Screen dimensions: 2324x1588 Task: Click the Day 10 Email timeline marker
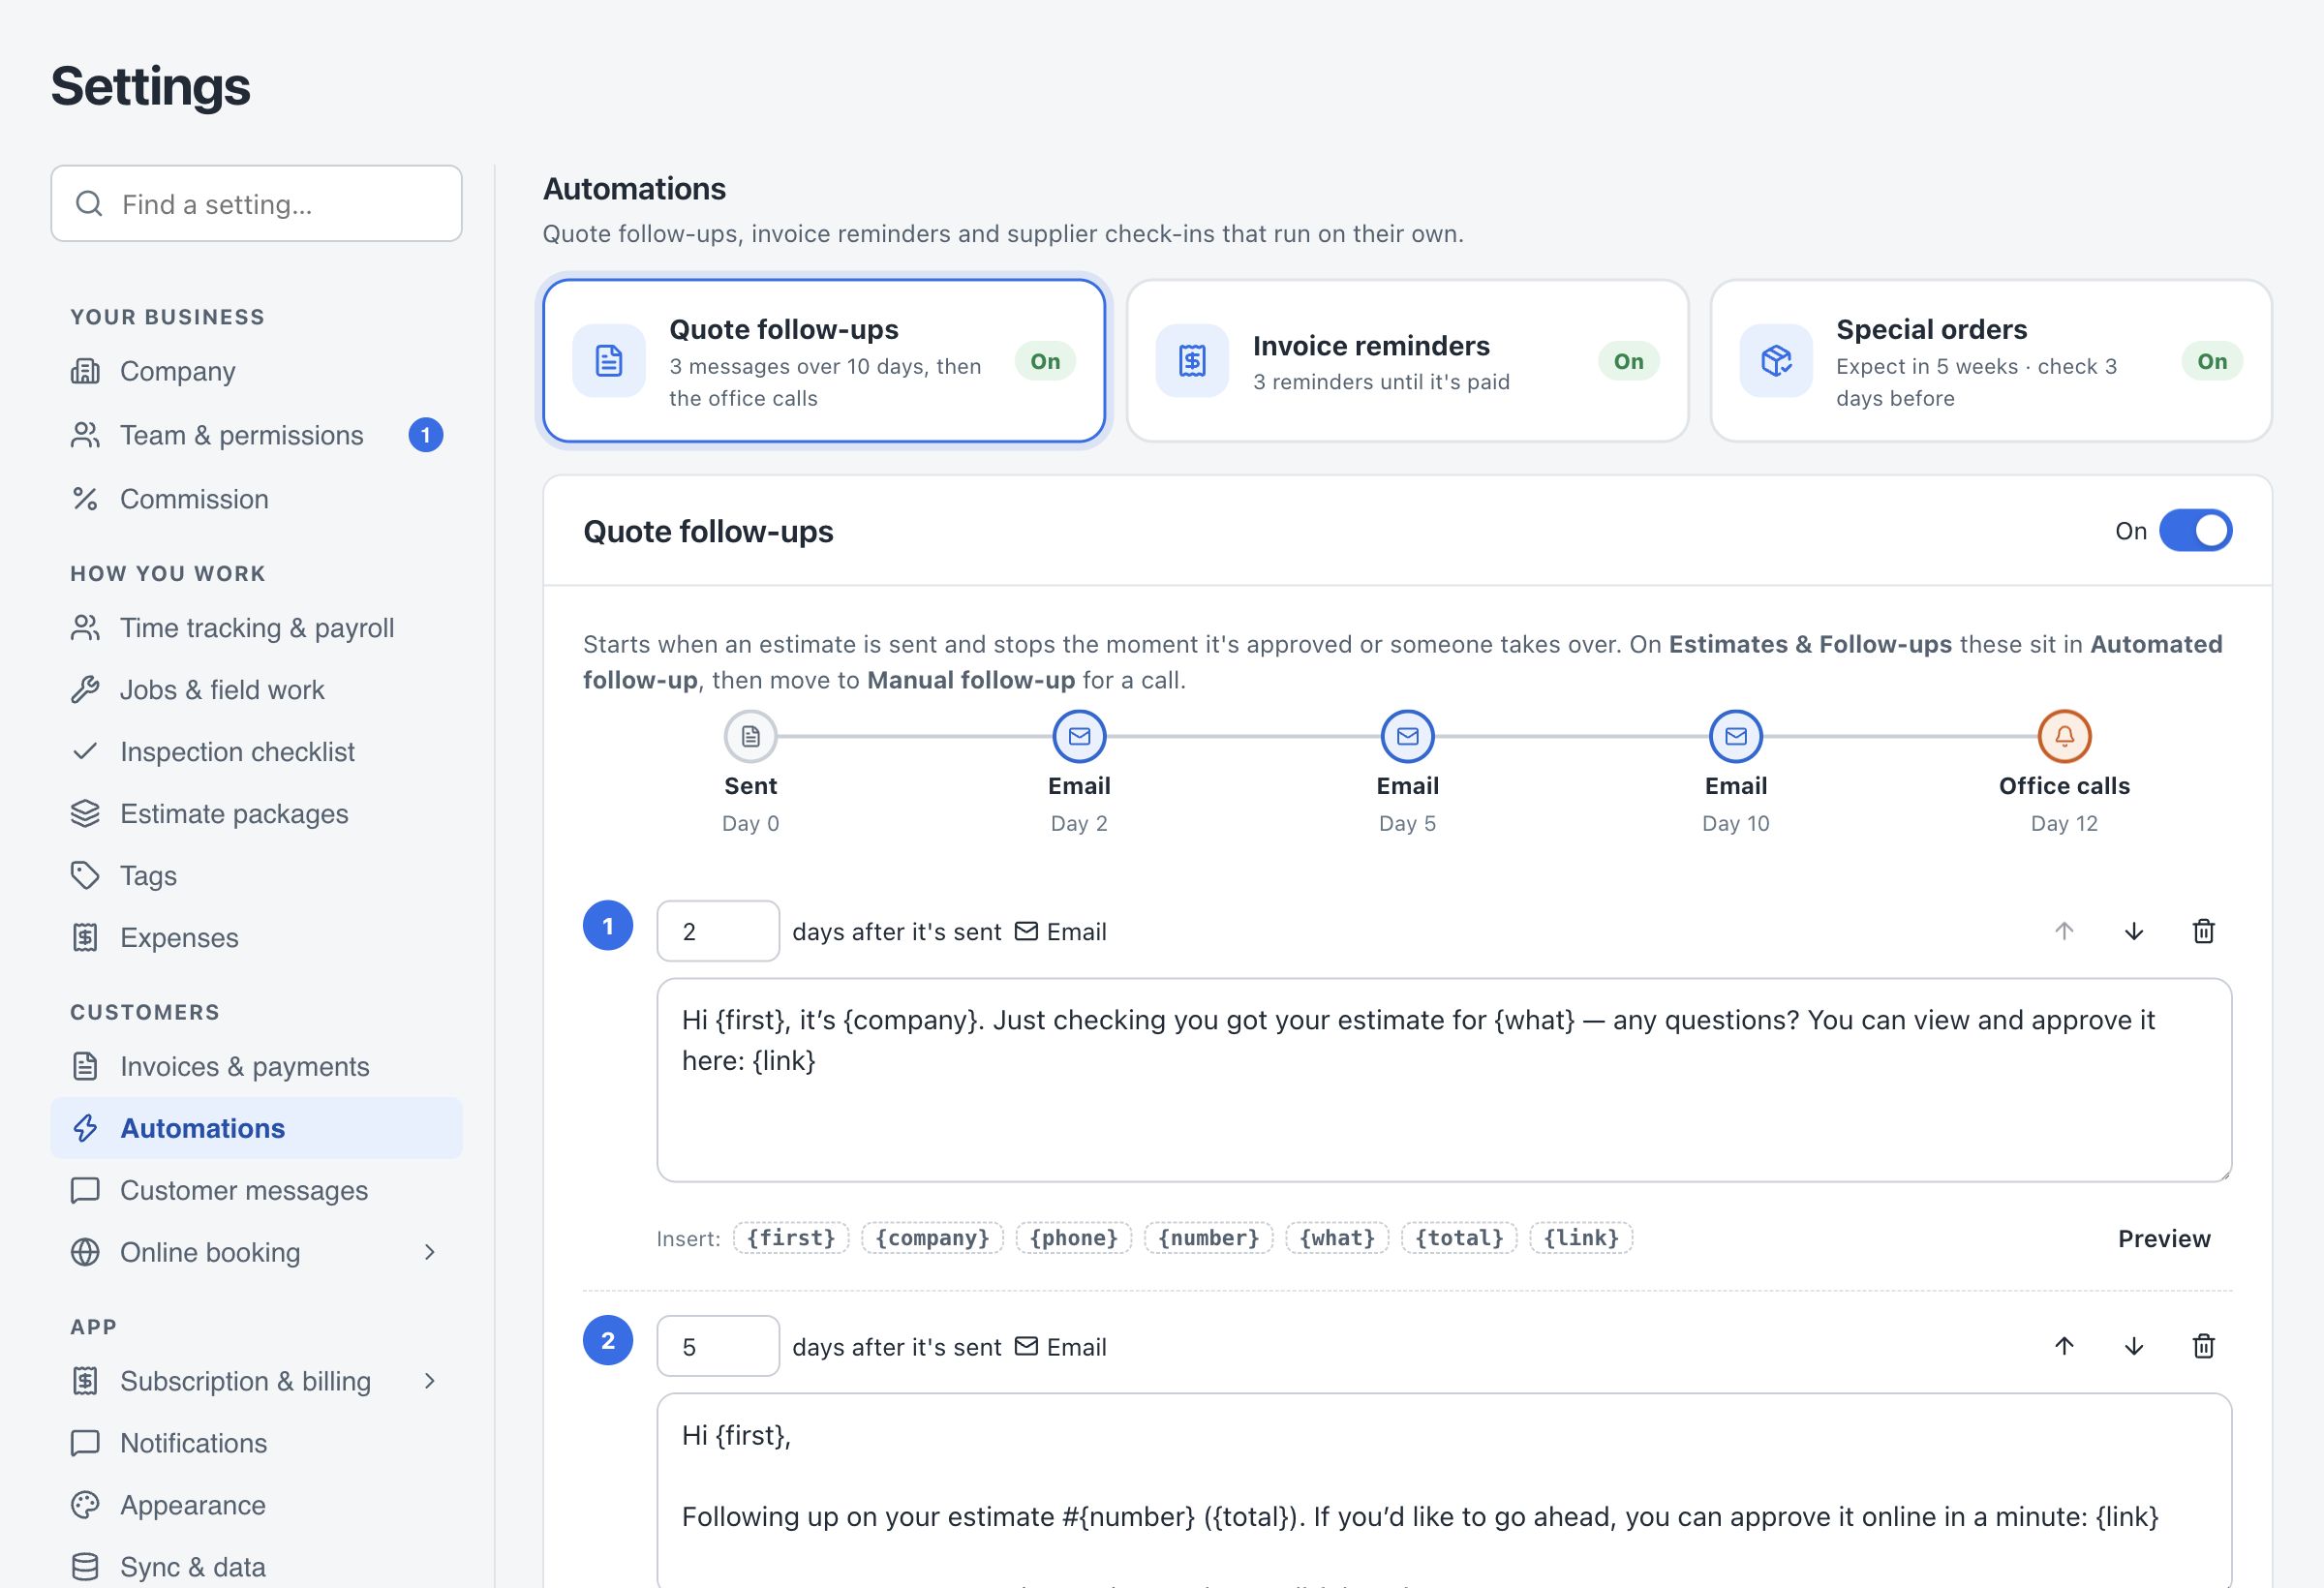(1736, 736)
